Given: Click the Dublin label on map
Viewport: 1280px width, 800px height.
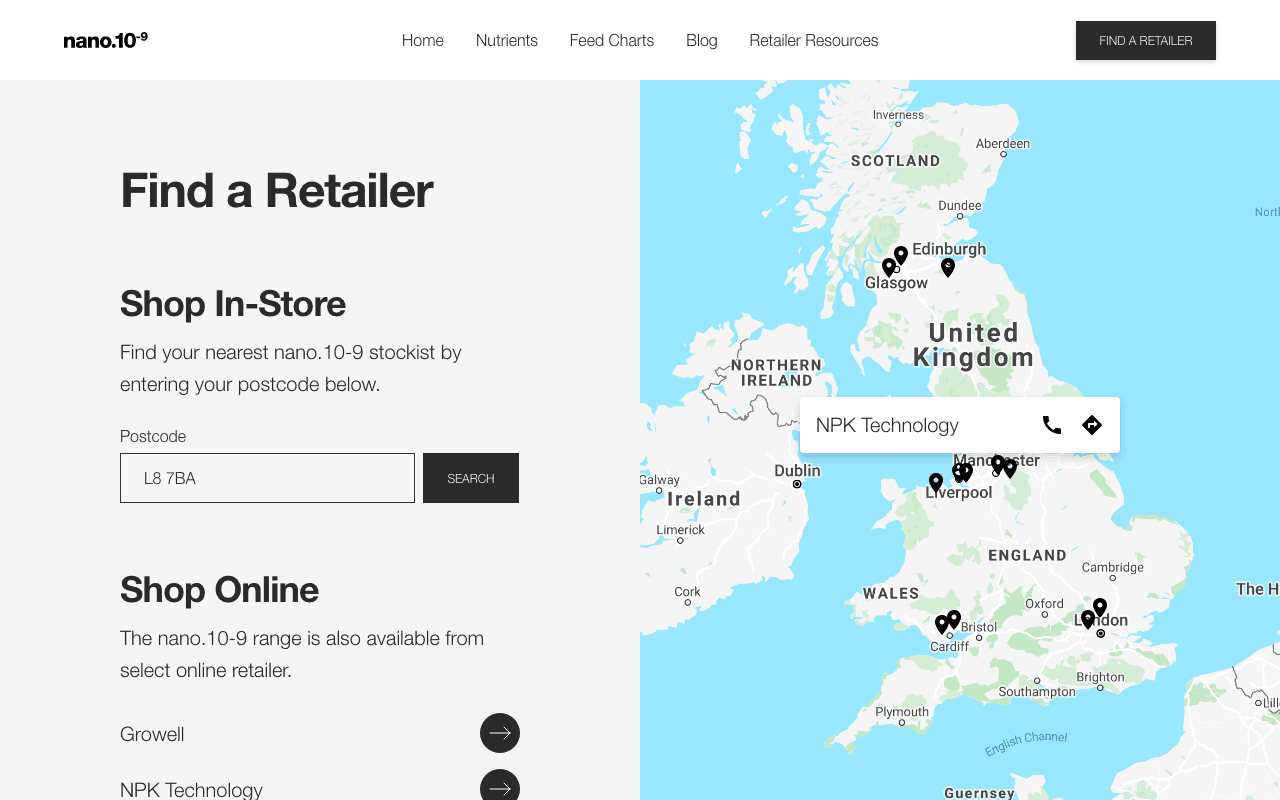Looking at the screenshot, I should 797,470.
